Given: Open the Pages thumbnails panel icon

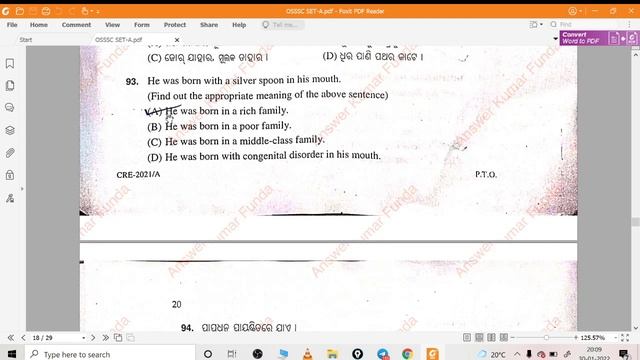Looking at the screenshot, I should tap(10, 85).
